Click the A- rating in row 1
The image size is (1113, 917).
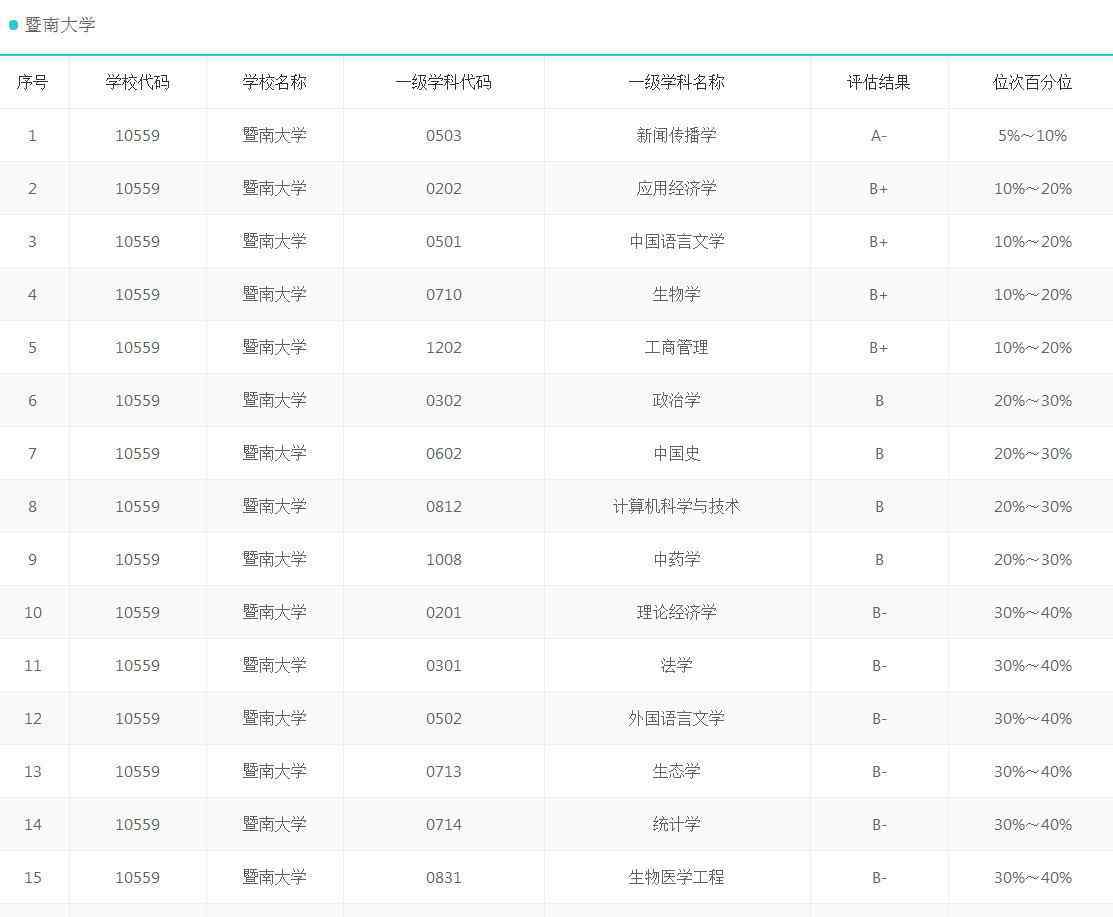click(878, 135)
